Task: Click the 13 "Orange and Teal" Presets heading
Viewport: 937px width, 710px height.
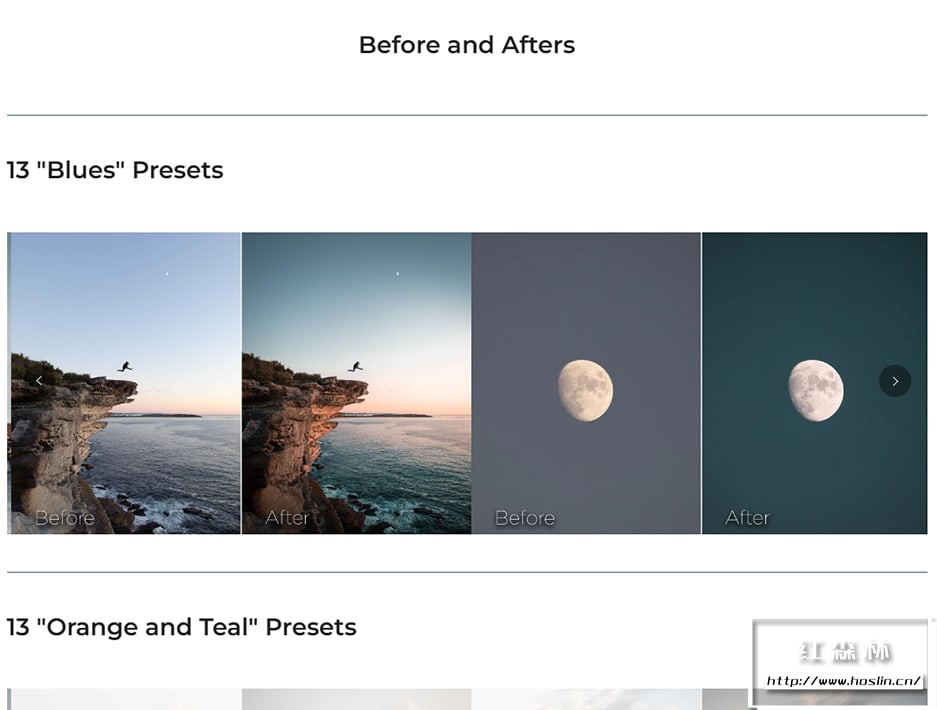Action: coord(182,627)
